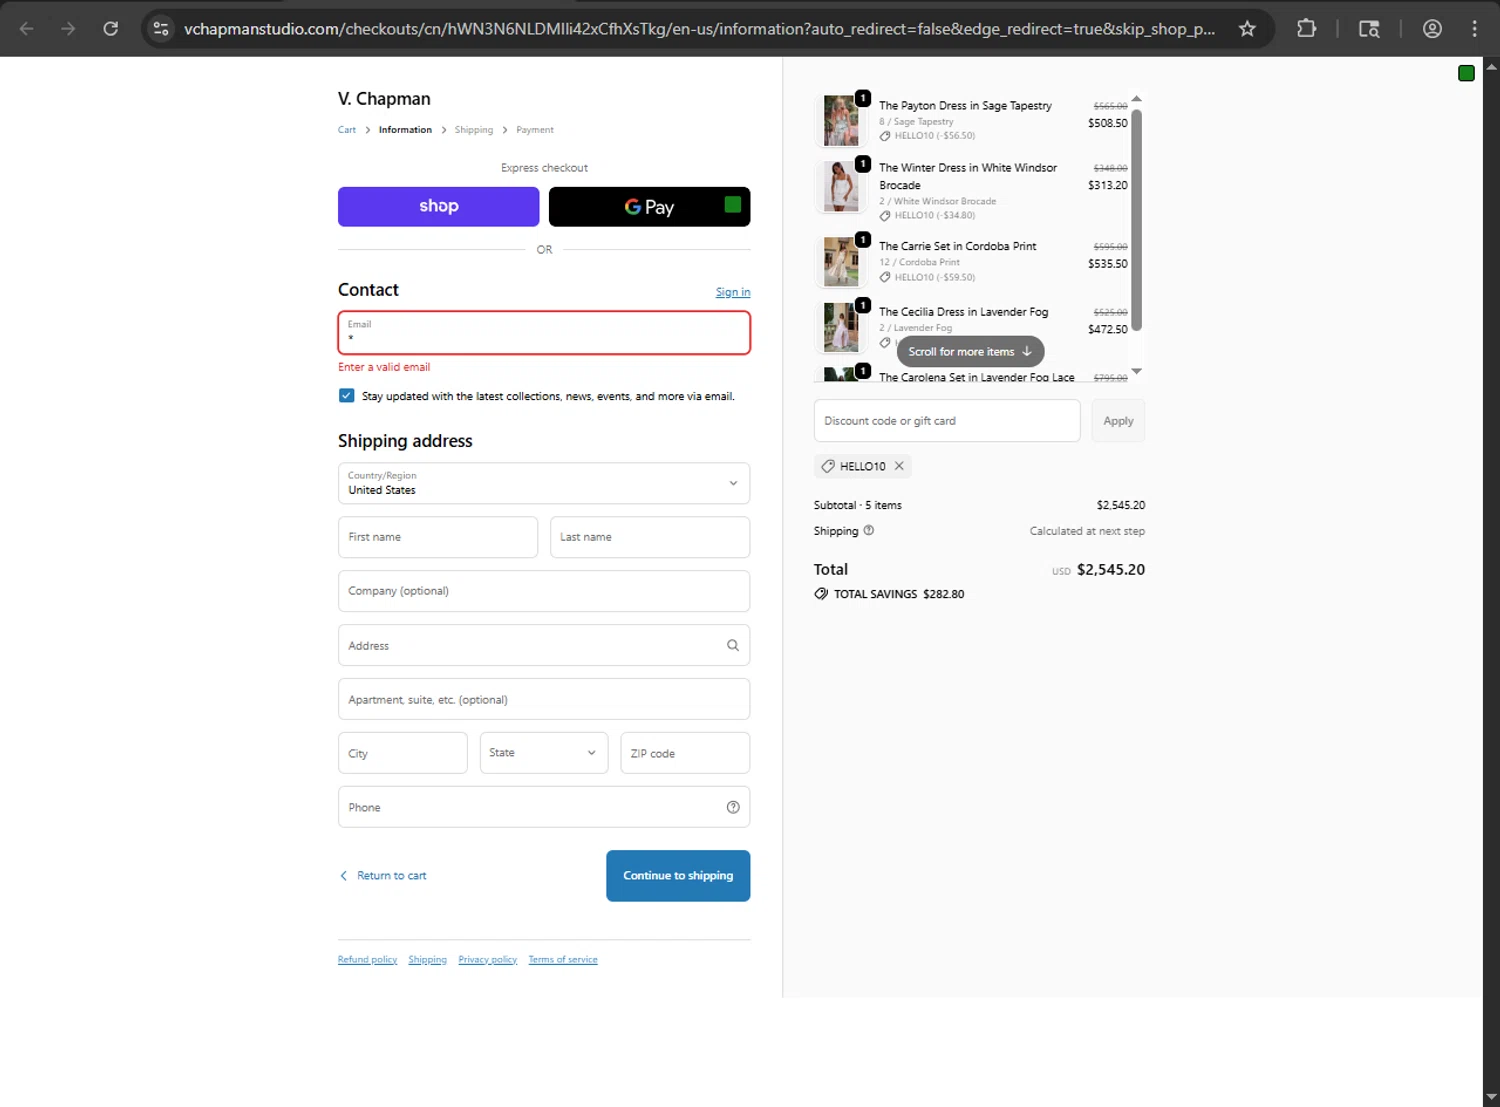Open the footer Shipping policy link
Image resolution: width=1500 pixels, height=1107 pixels.
pyautogui.click(x=427, y=960)
